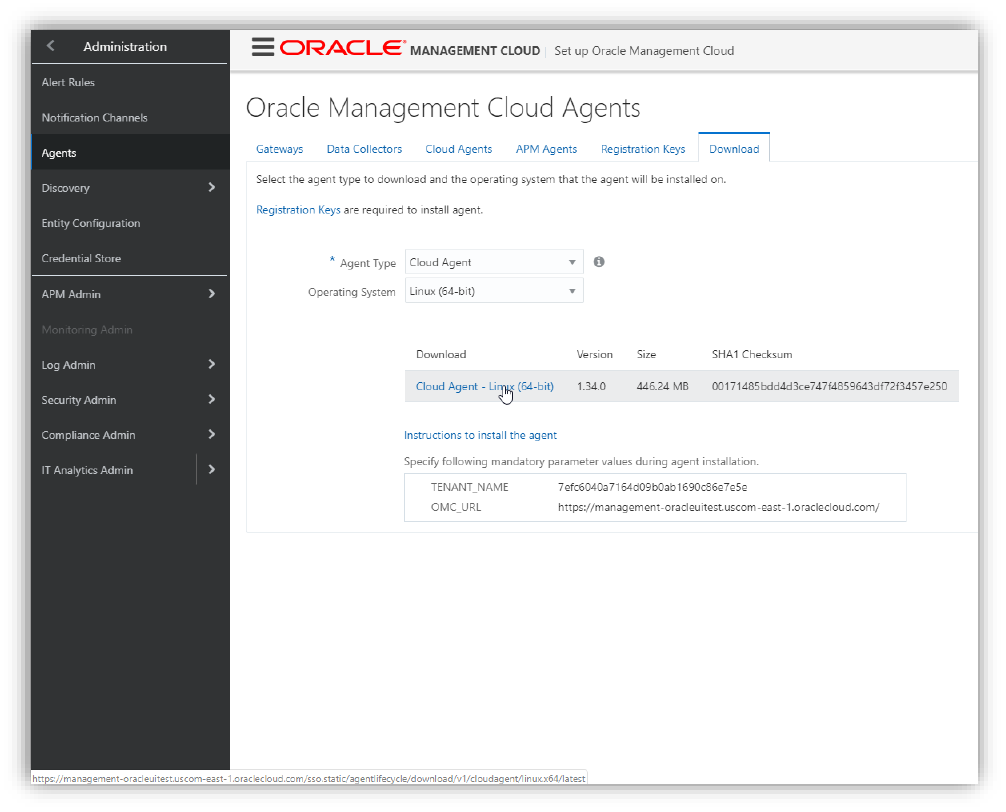Viewport: 1006px width, 812px height.
Task: Expand the Discovery submenu arrow
Action: tap(212, 187)
